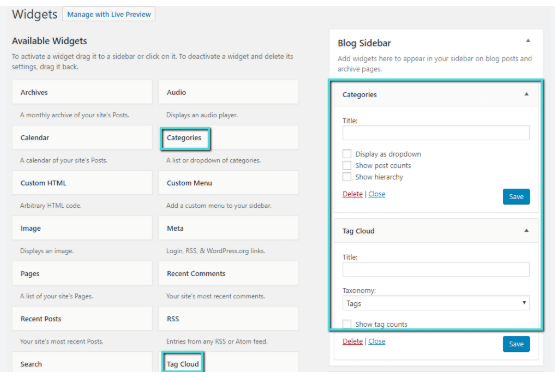Save the Categories widget settings
555x375 pixels.
pos(516,197)
